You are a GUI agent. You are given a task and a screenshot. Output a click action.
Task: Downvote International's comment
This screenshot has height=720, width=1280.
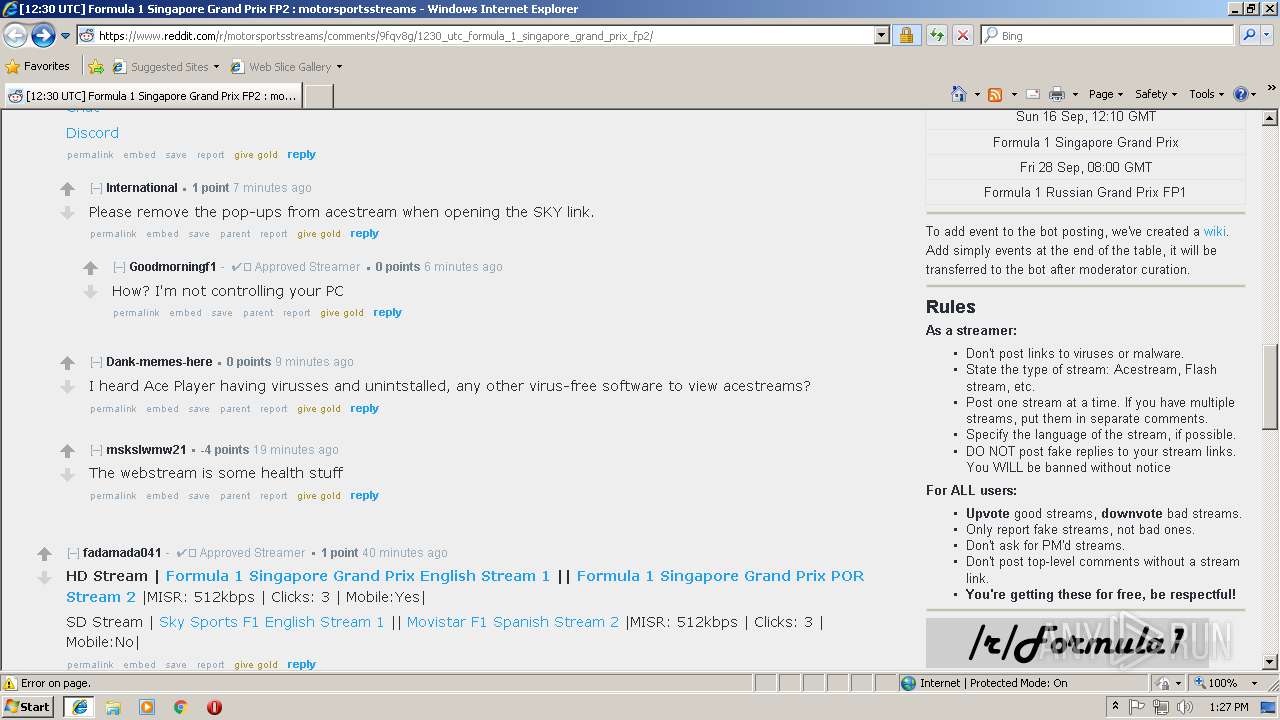click(67, 212)
